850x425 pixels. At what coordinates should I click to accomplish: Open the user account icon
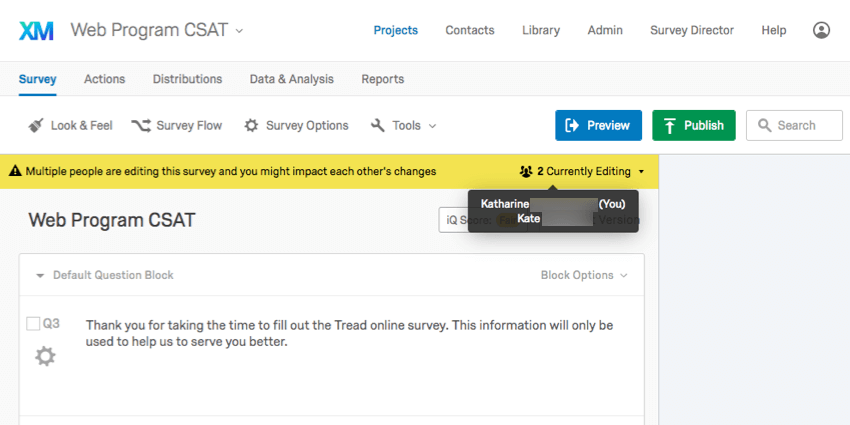pos(821,30)
